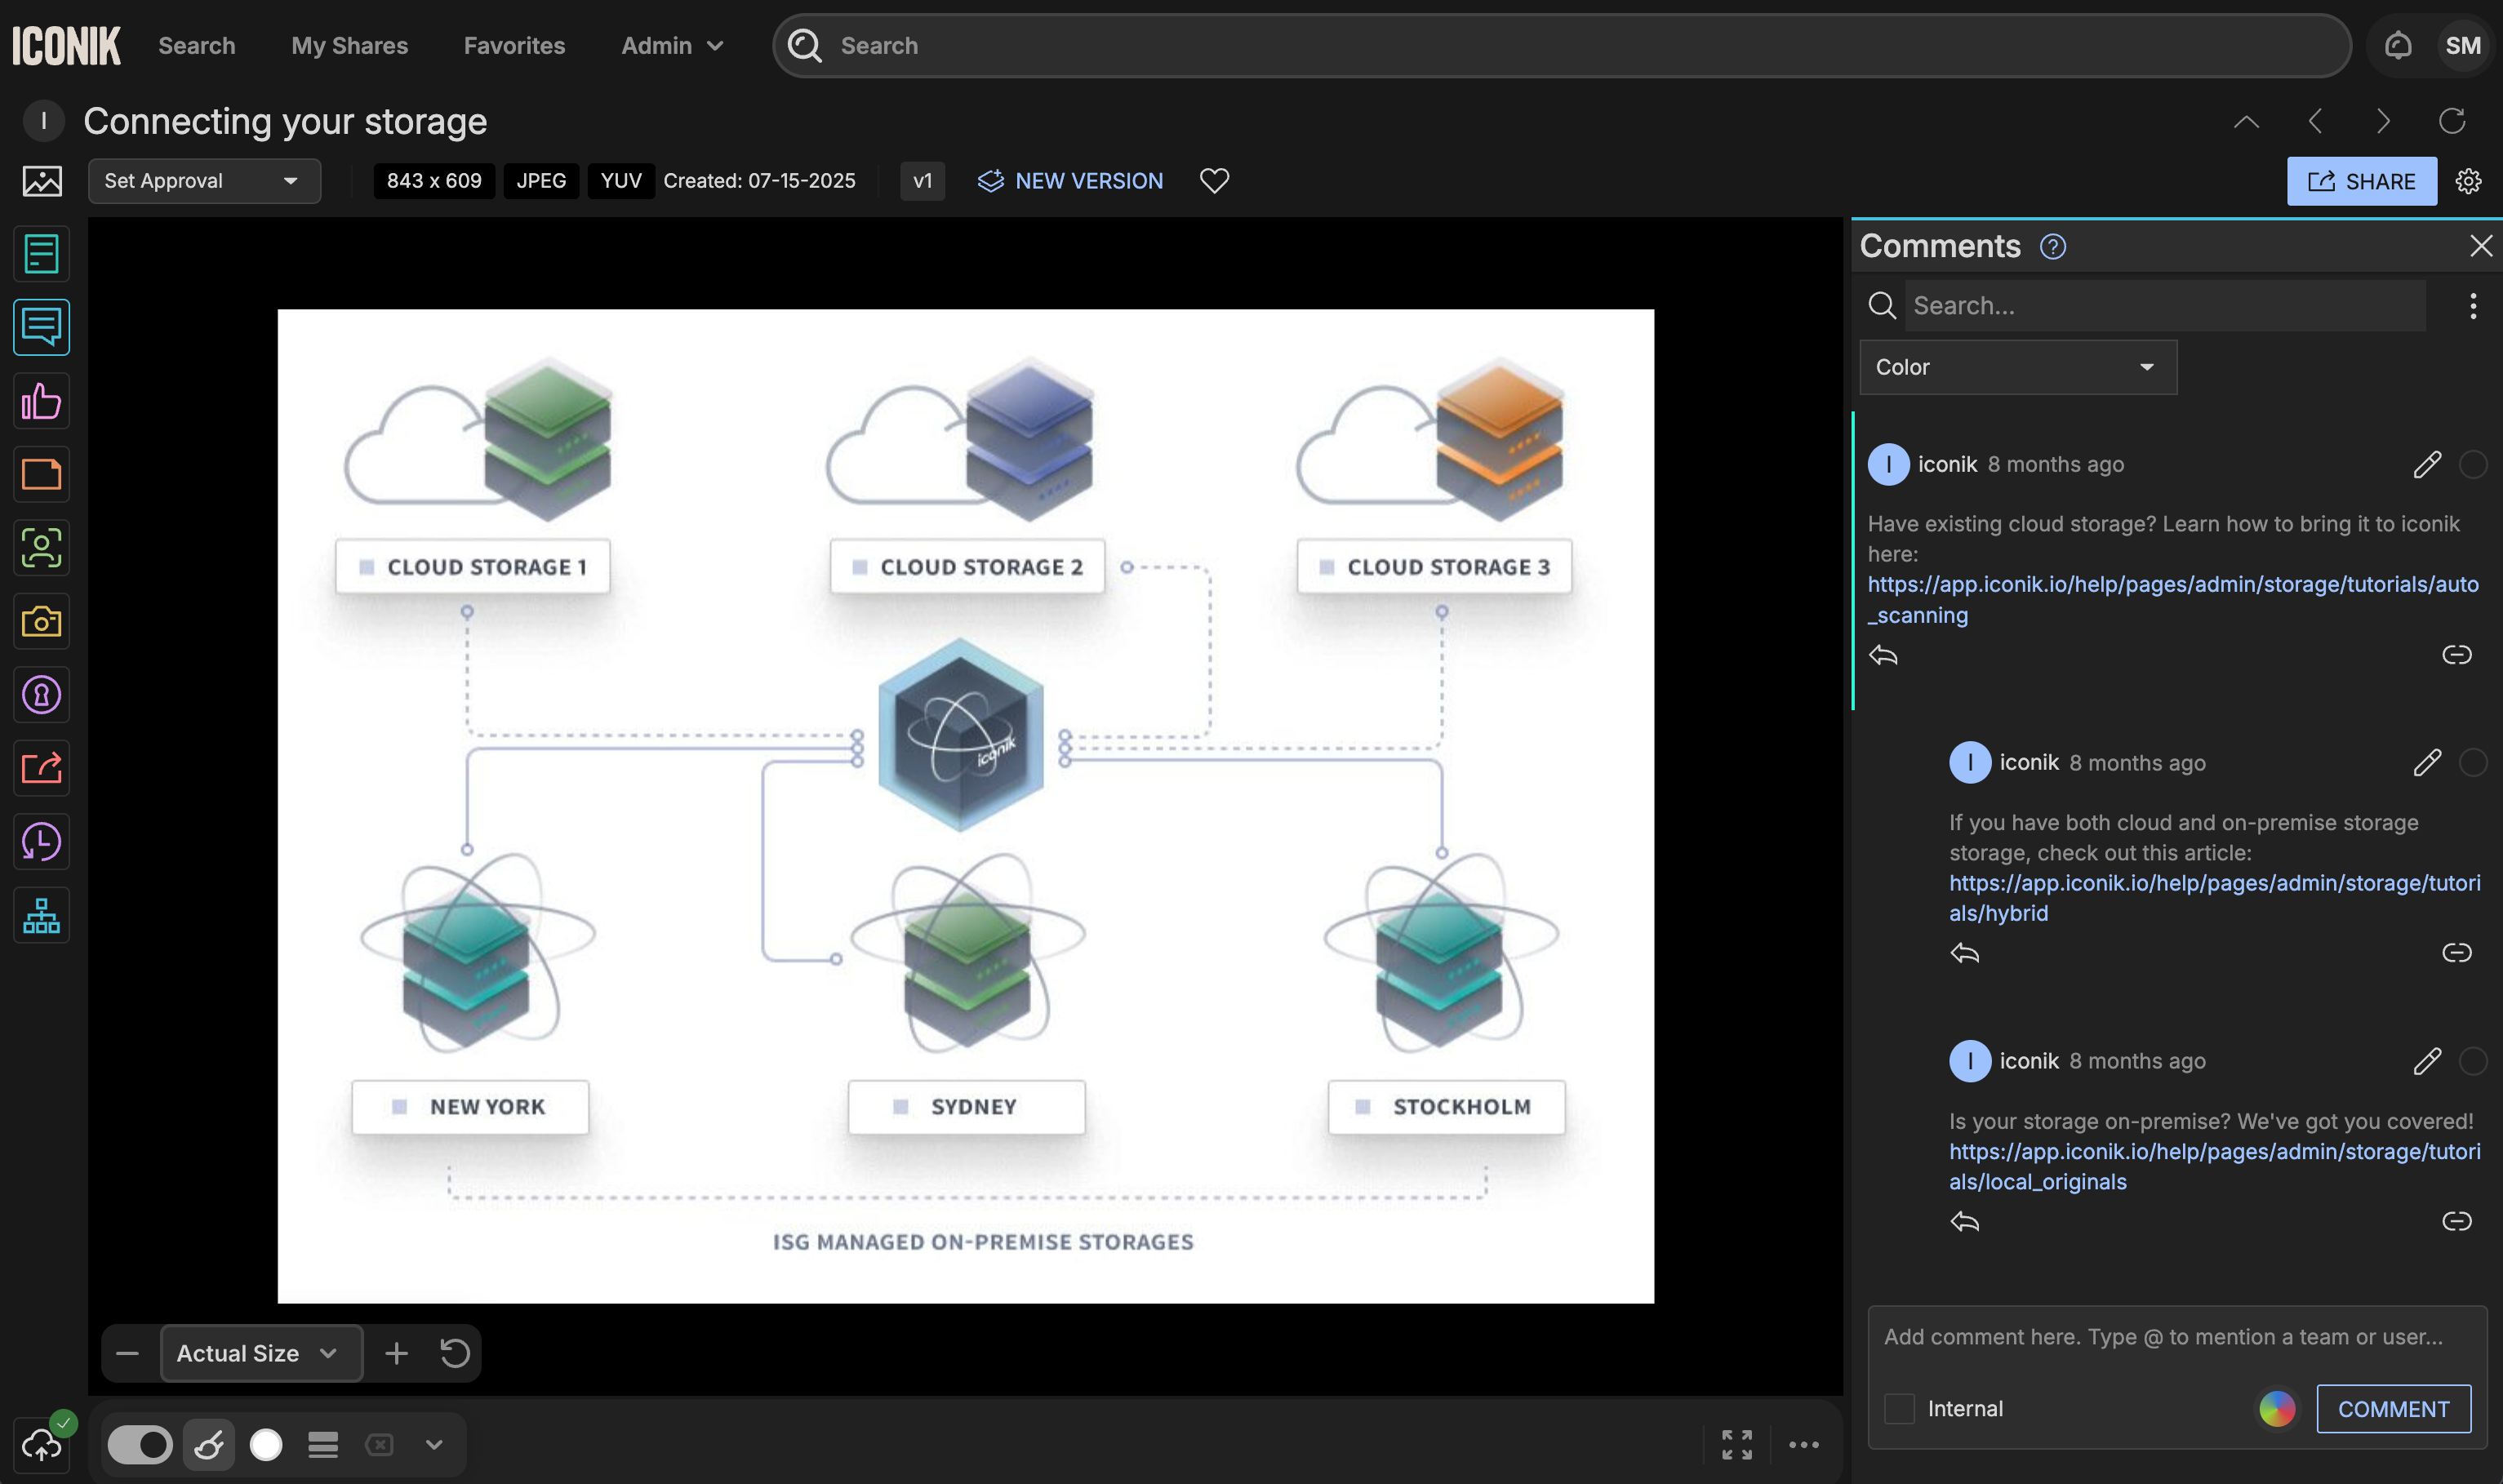Open the Admin menu
Viewport: 2503px width, 1484px height.
pos(672,46)
